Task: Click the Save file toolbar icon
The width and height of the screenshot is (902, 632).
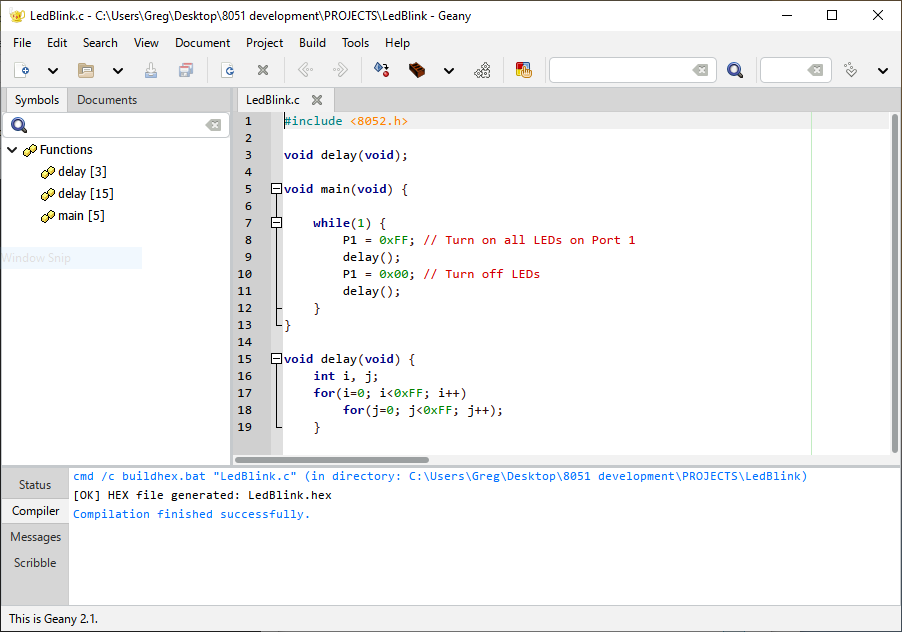Action: click(x=151, y=70)
